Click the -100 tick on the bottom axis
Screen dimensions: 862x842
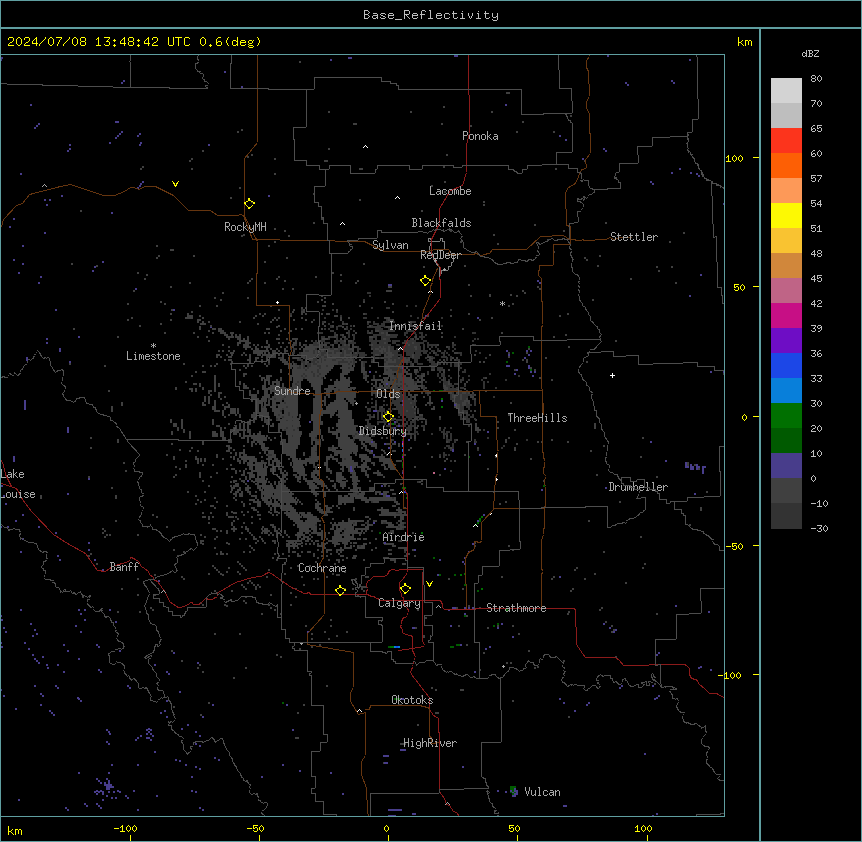click(x=125, y=828)
